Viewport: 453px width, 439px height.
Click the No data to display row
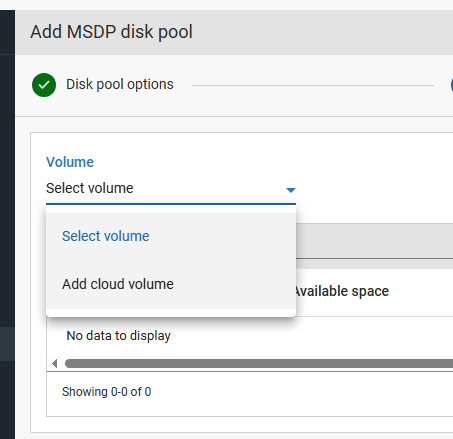click(250, 336)
